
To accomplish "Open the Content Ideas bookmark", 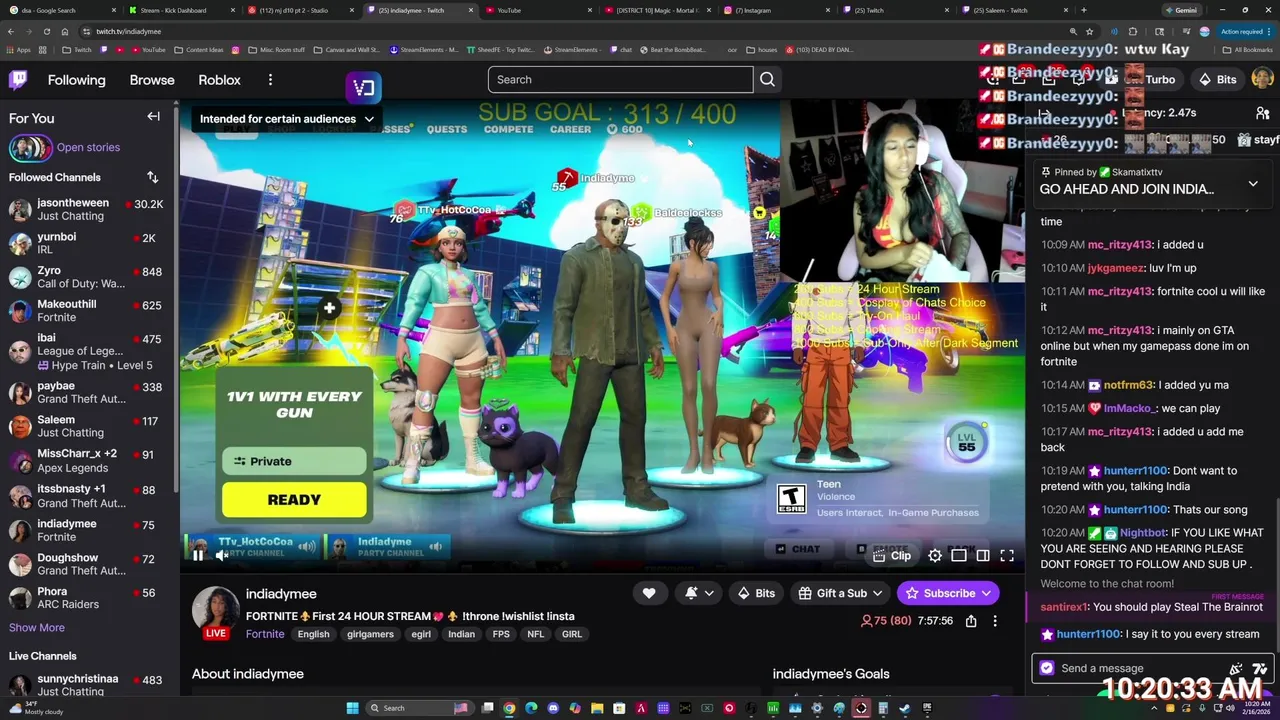I will click(x=199, y=50).
